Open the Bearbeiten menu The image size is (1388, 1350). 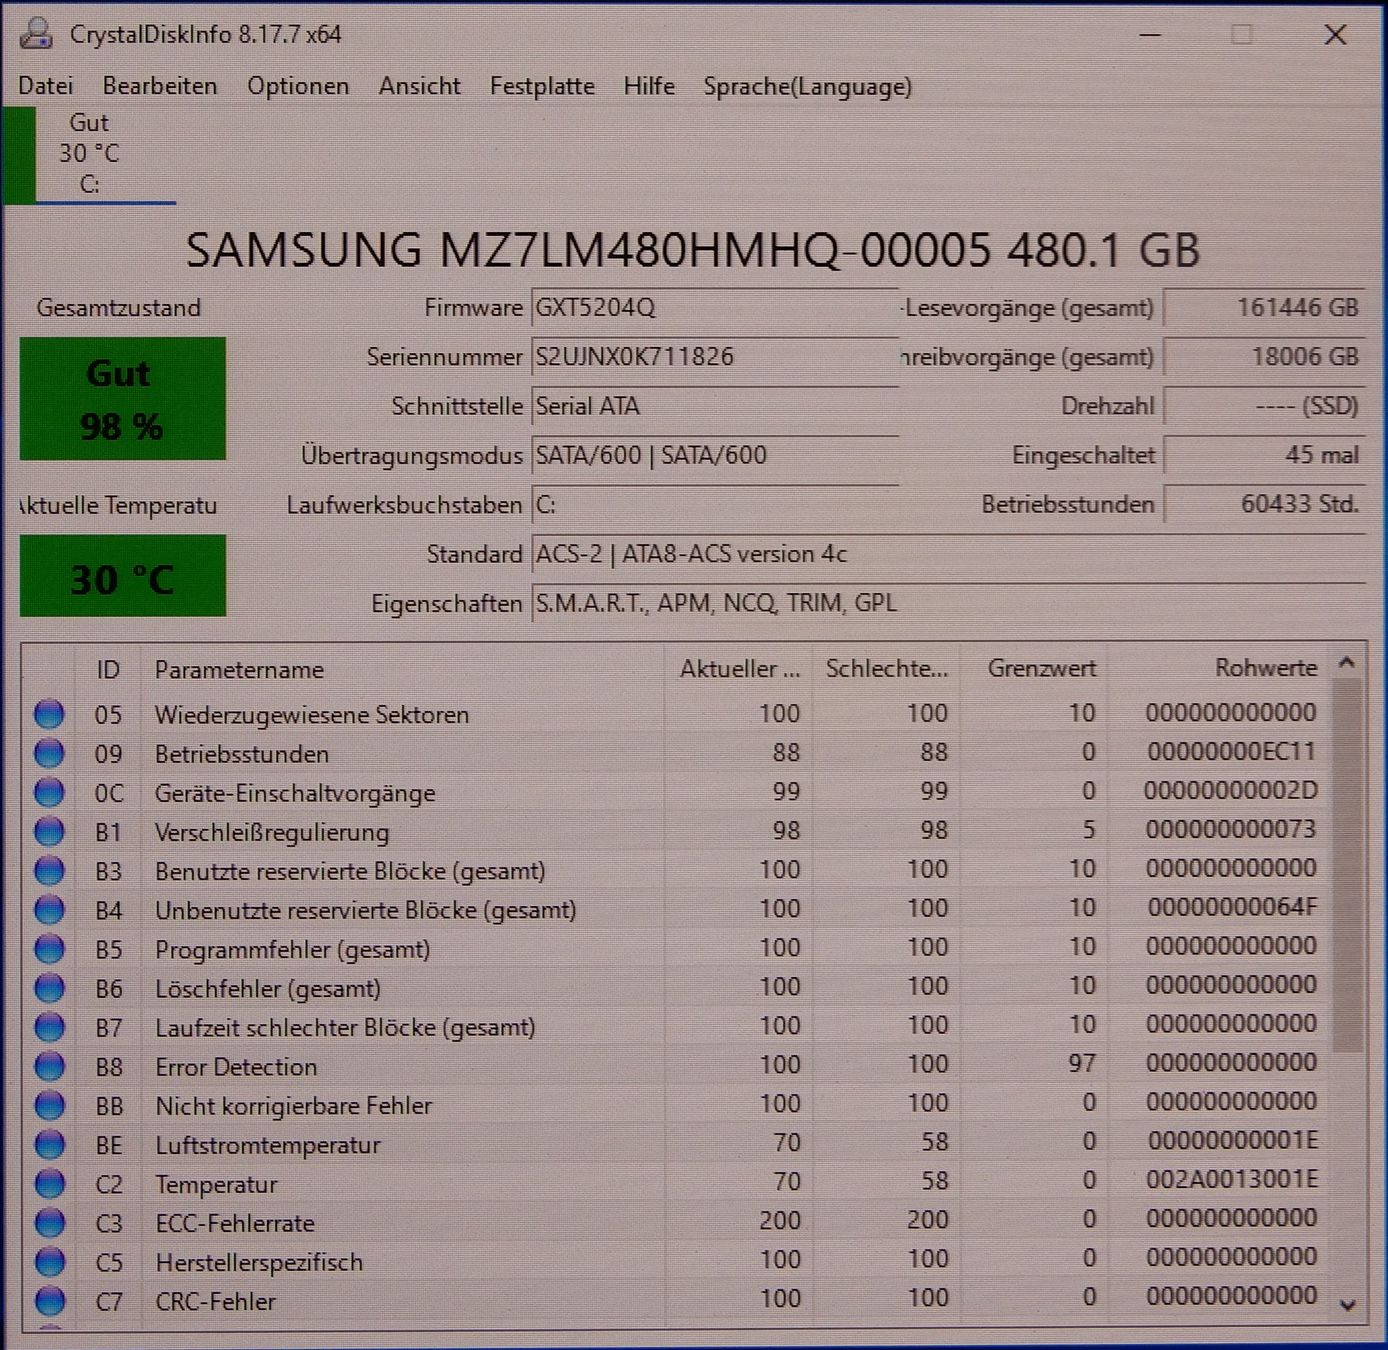pos(160,86)
